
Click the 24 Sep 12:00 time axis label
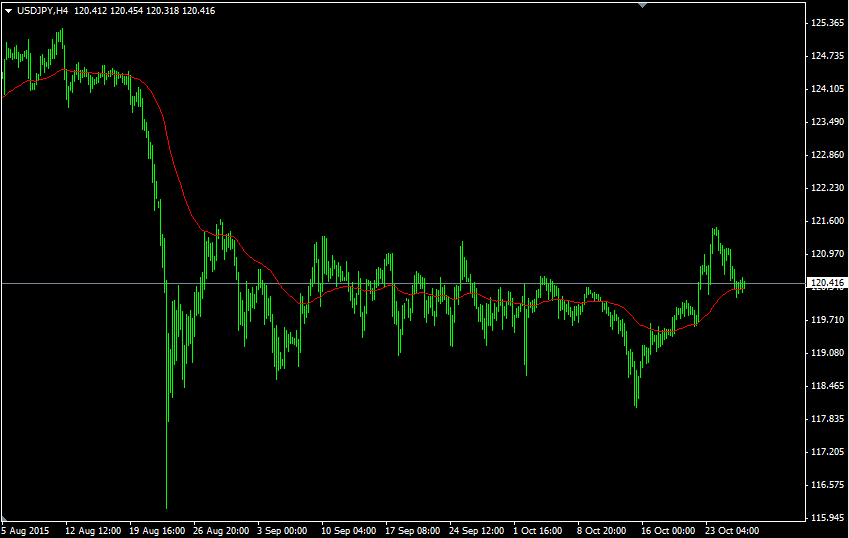pos(476,531)
